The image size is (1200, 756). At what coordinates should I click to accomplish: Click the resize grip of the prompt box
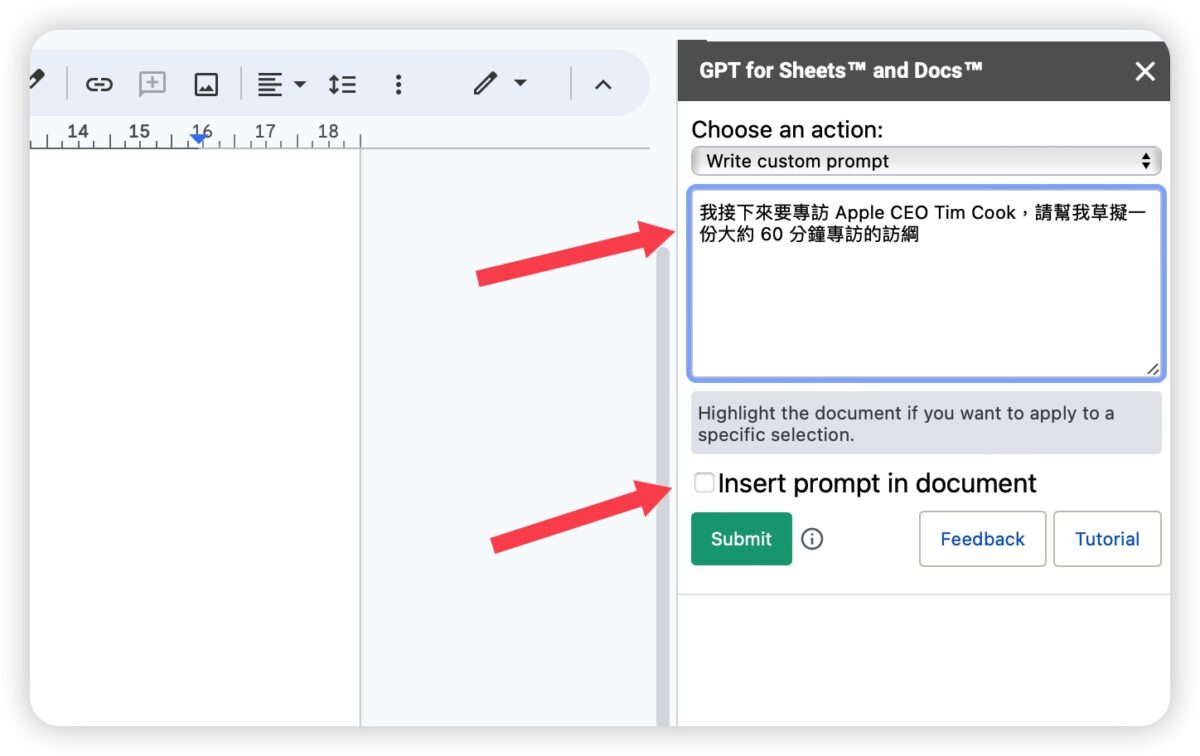[1152, 369]
